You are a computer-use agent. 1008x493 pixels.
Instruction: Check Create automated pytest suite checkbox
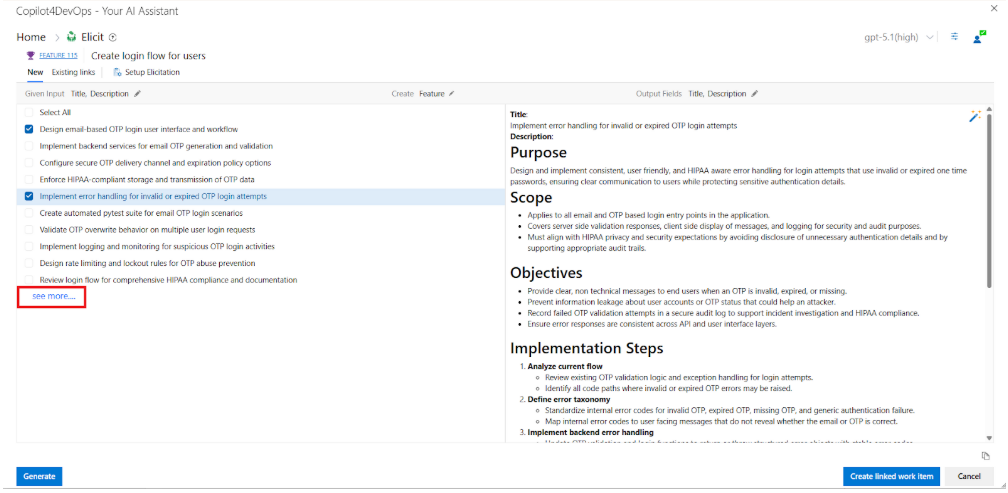[x=29, y=213]
